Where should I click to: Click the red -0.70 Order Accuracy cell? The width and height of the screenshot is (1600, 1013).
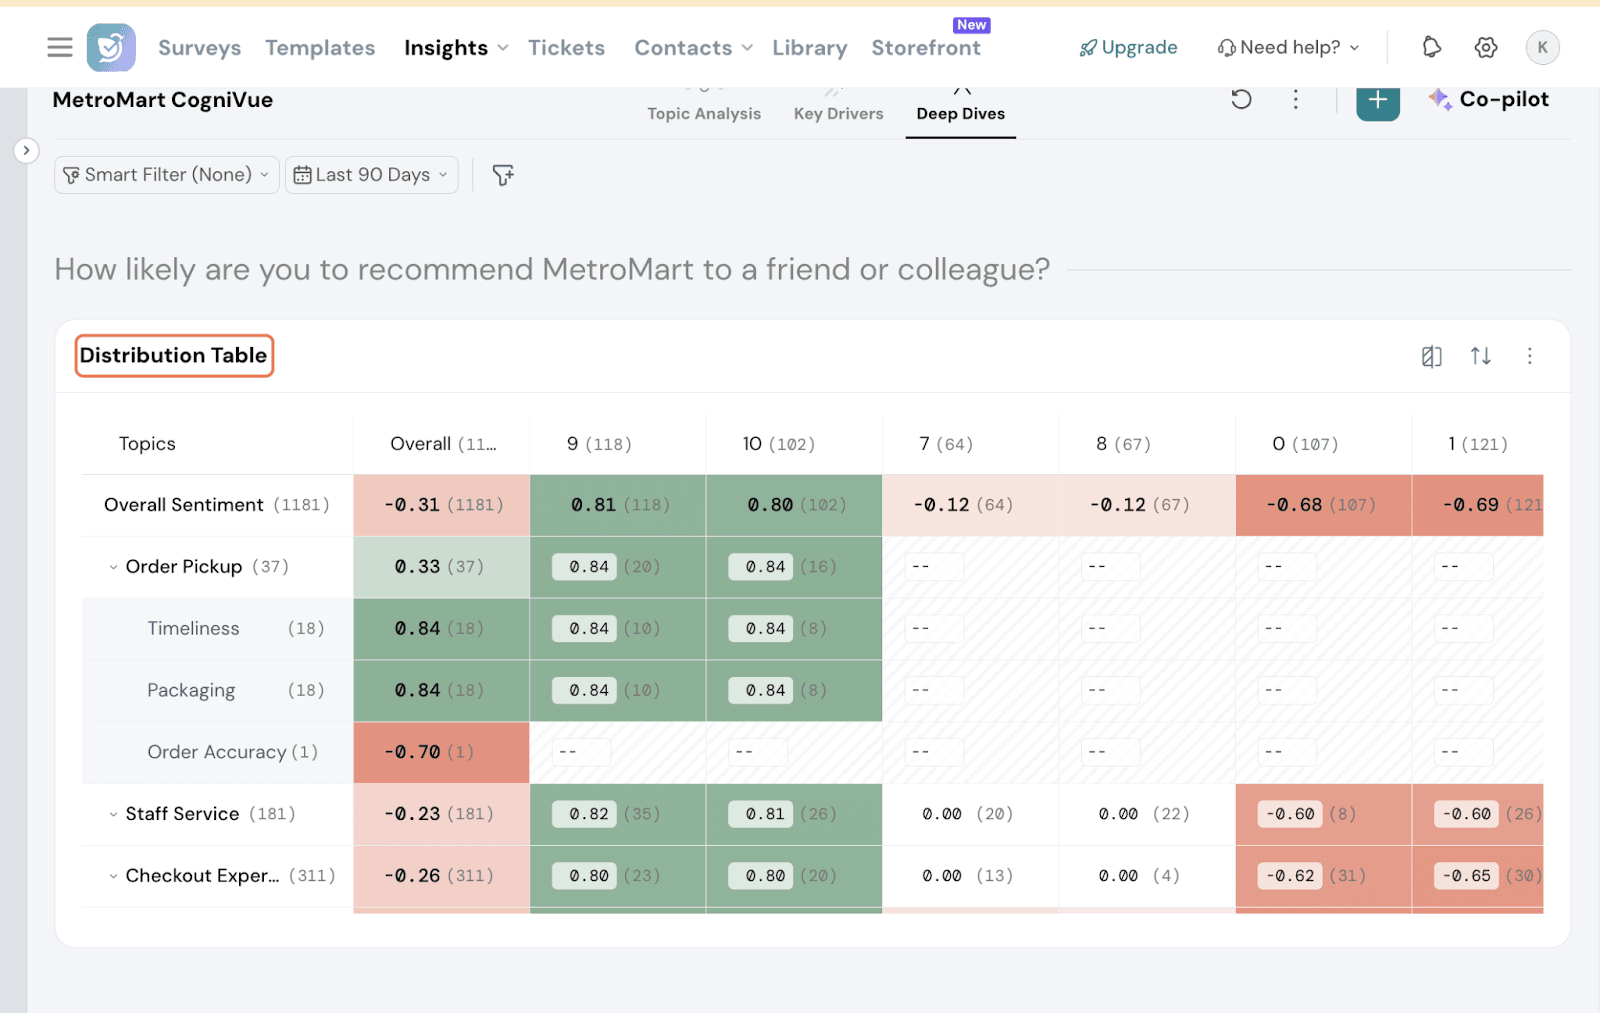point(441,752)
